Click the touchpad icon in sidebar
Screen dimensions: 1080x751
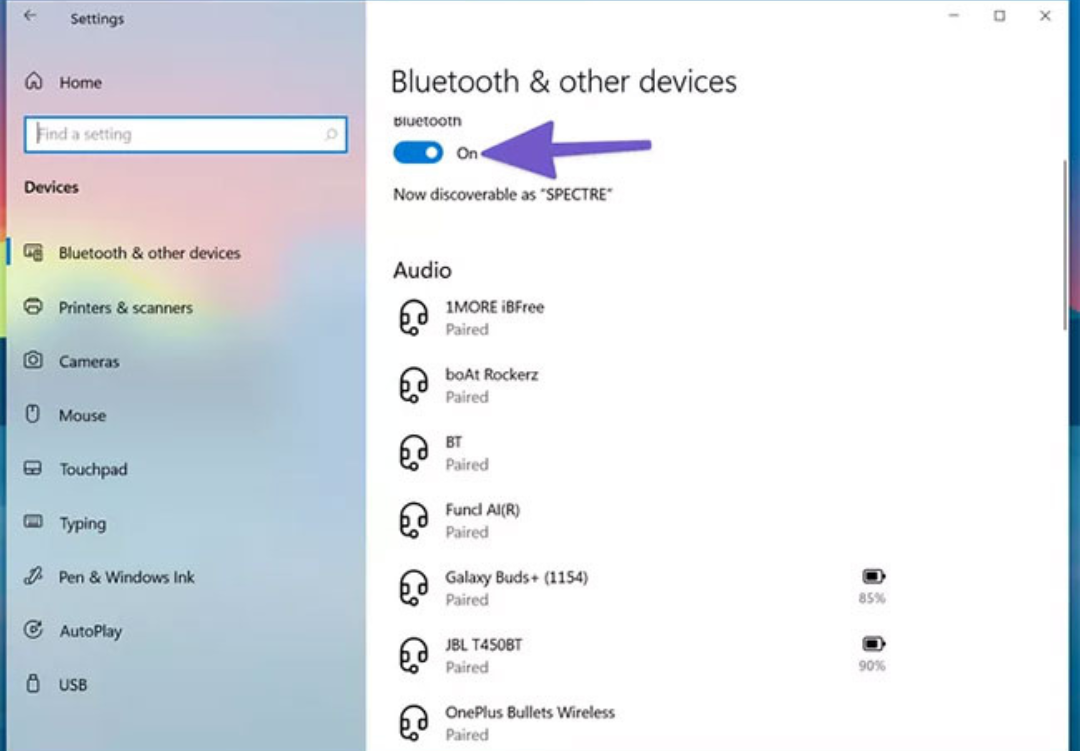(33, 468)
